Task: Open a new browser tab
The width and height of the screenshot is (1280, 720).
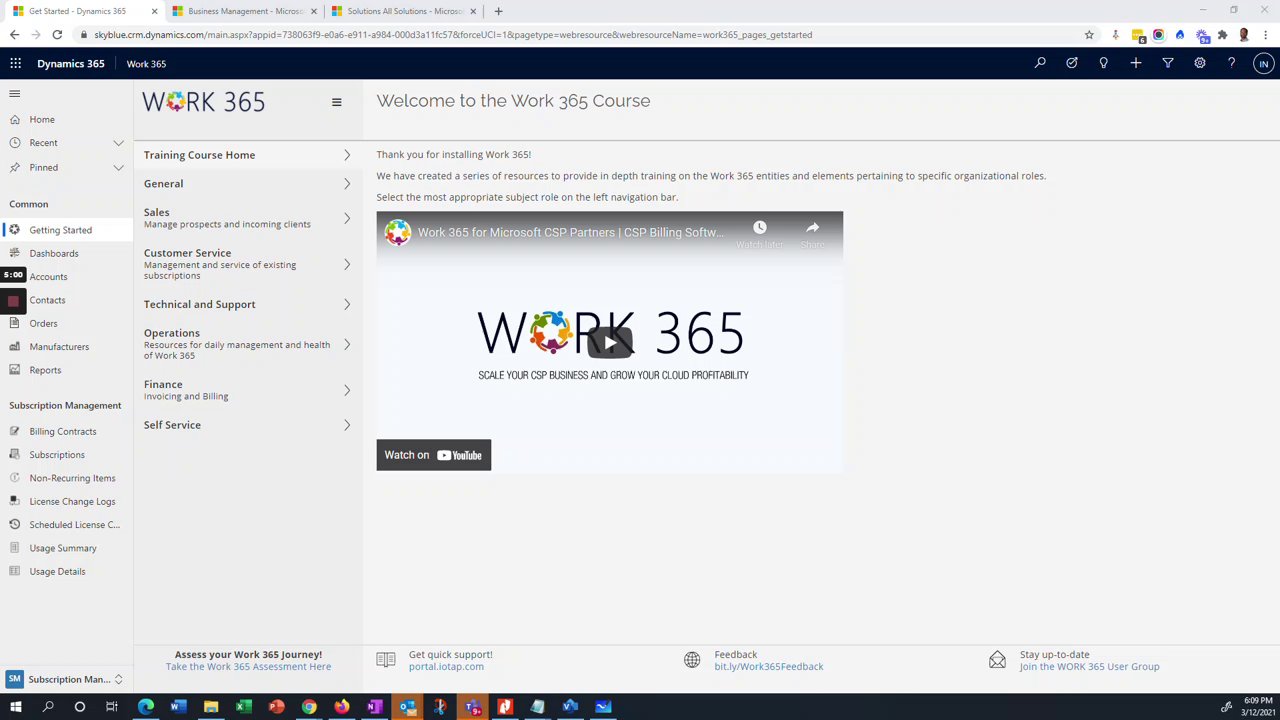Action: [x=498, y=11]
